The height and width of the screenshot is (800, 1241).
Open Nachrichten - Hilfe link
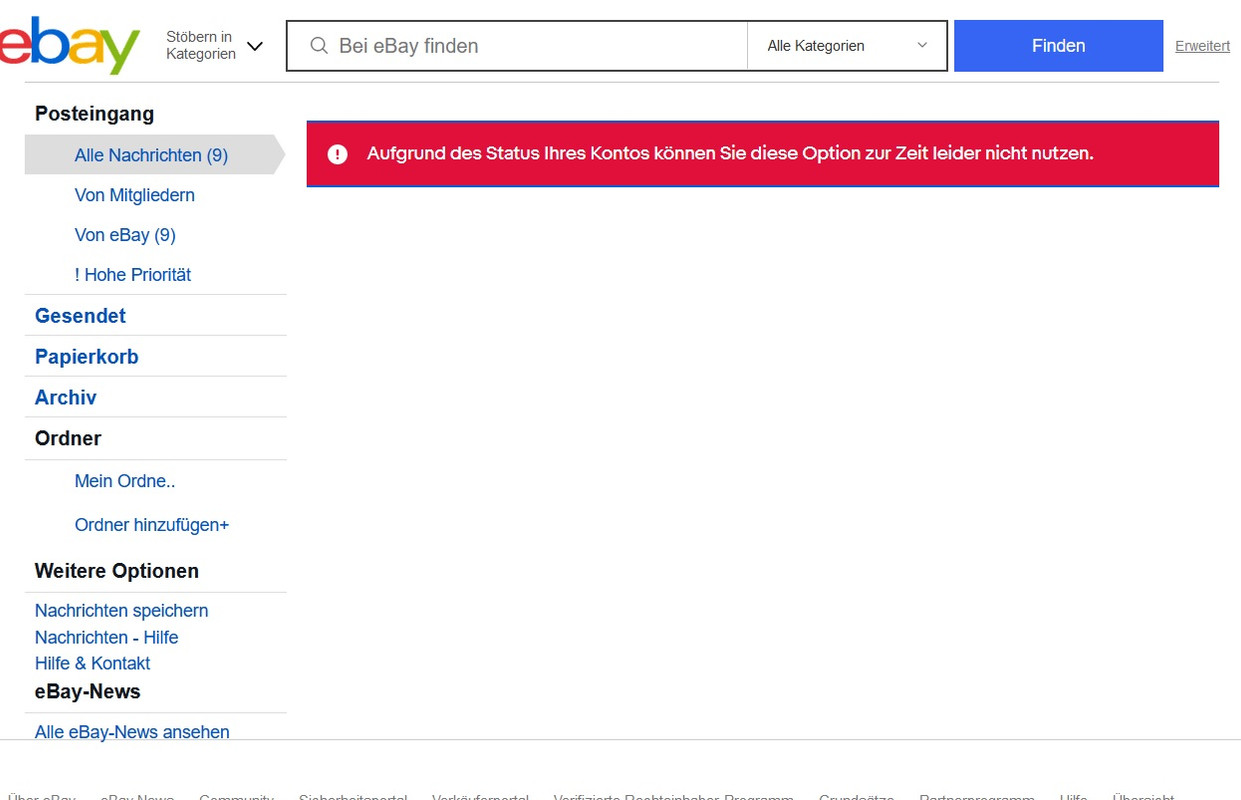[x=106, y=638]
